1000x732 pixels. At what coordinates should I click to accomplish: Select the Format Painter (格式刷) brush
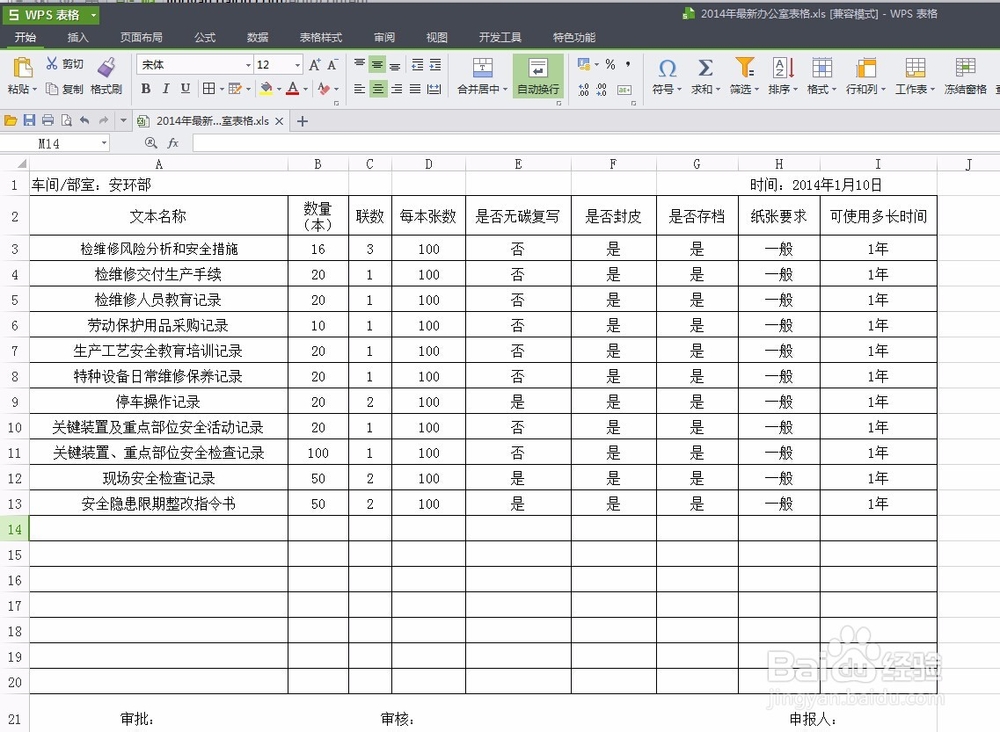107,68
